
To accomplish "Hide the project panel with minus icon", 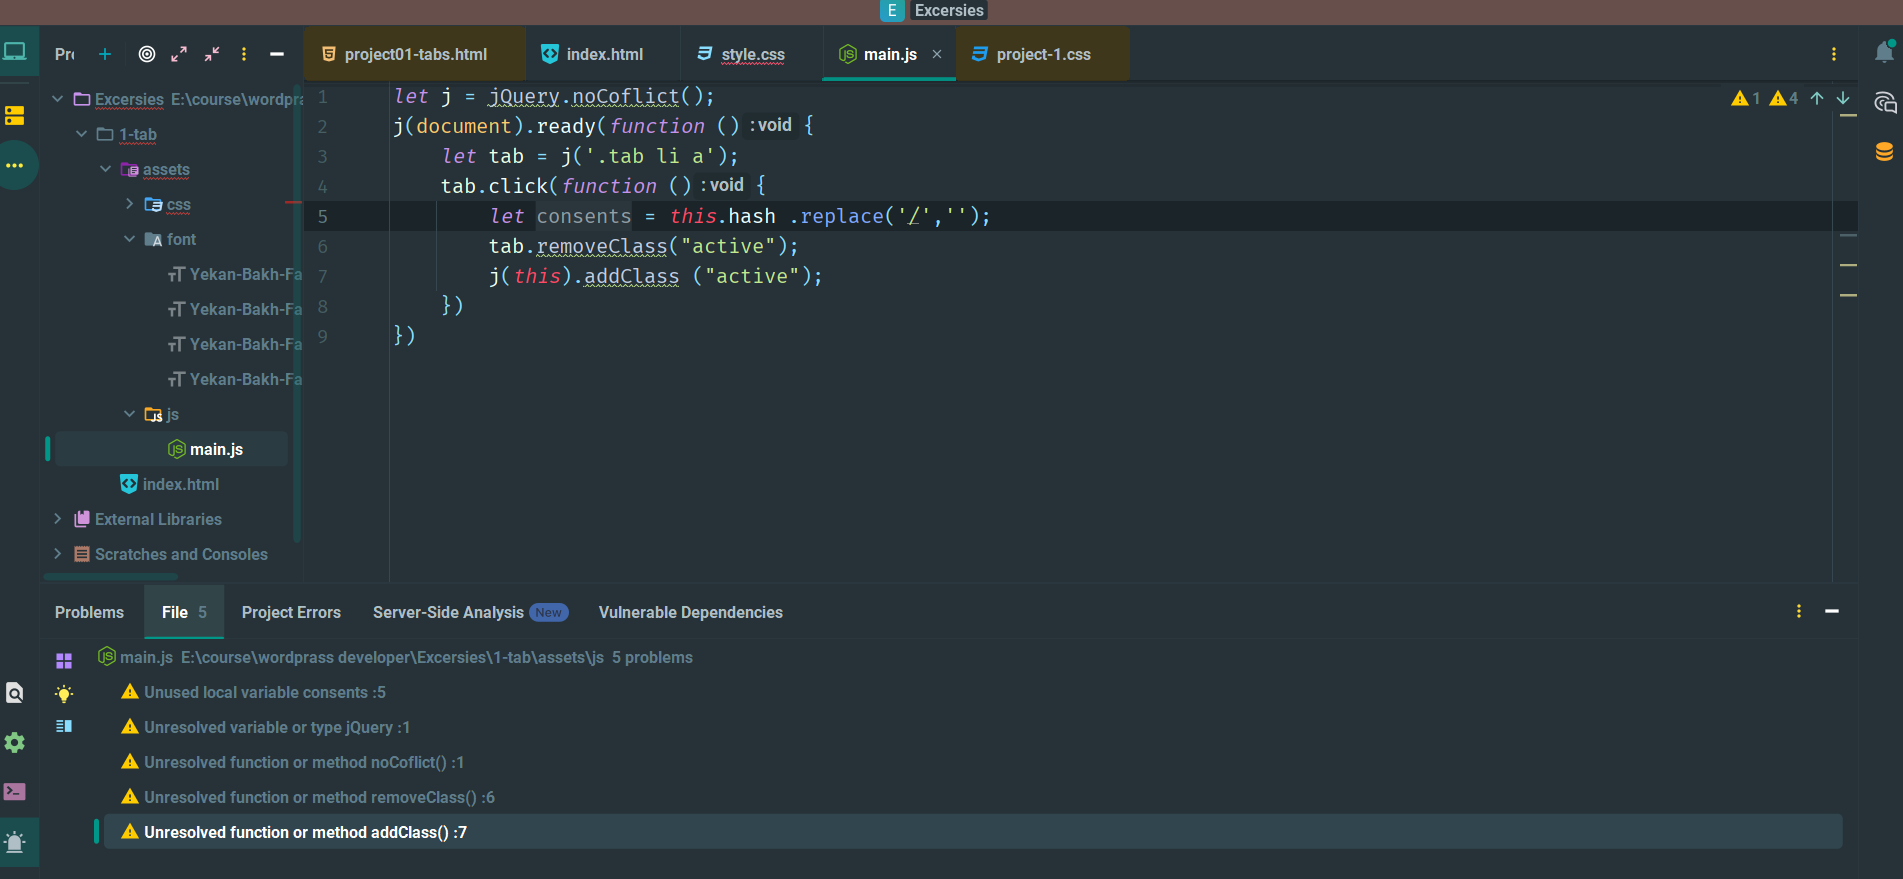I will [x=277, y=54].
